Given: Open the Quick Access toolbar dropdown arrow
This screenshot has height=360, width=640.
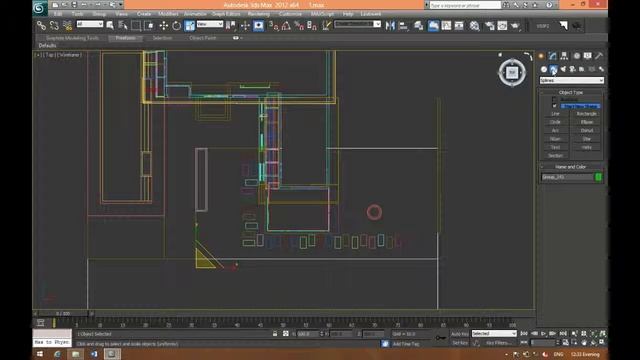Looking at the screenshot, I should [x=120, y=5].
